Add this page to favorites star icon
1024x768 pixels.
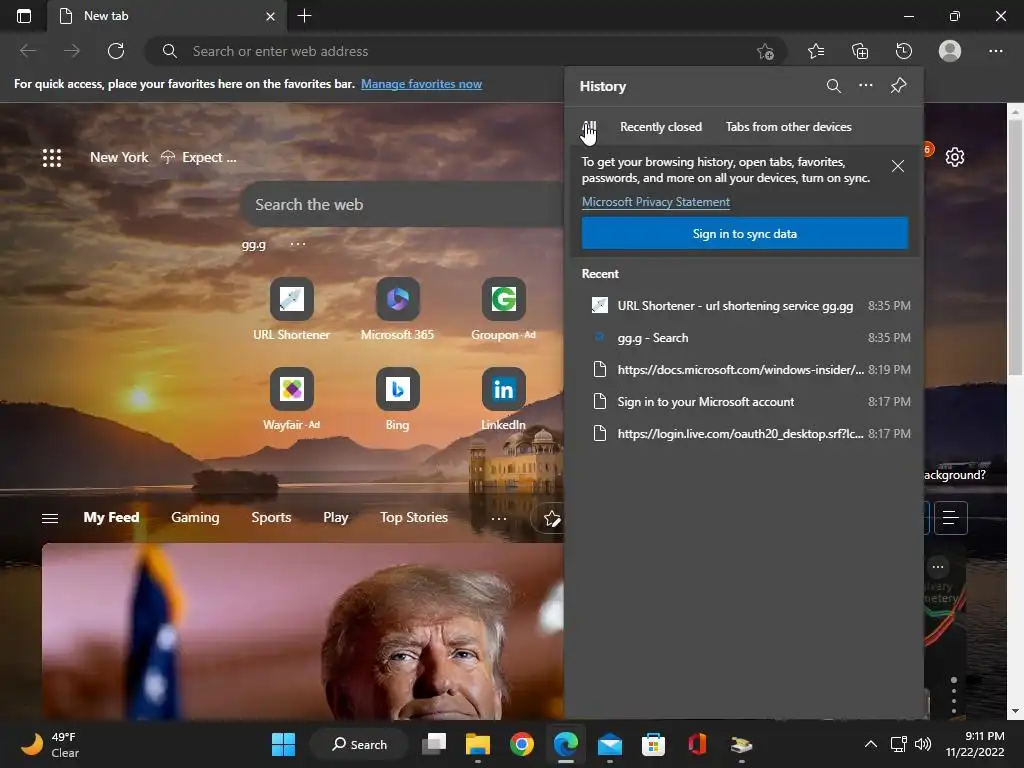point(765,51)
